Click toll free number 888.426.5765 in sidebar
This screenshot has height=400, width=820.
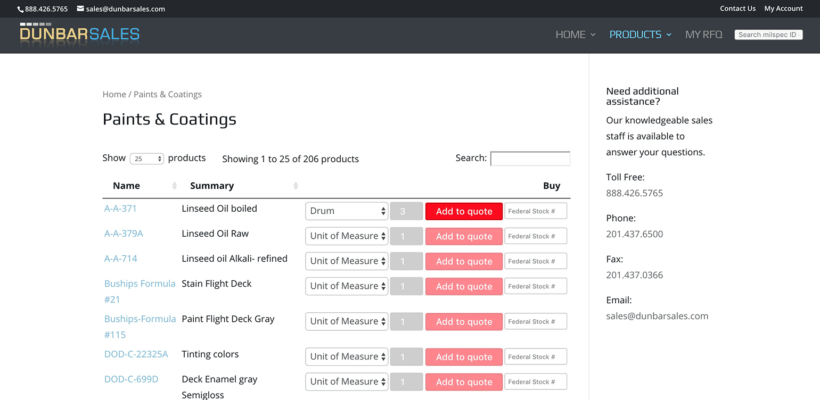[634, 193]
